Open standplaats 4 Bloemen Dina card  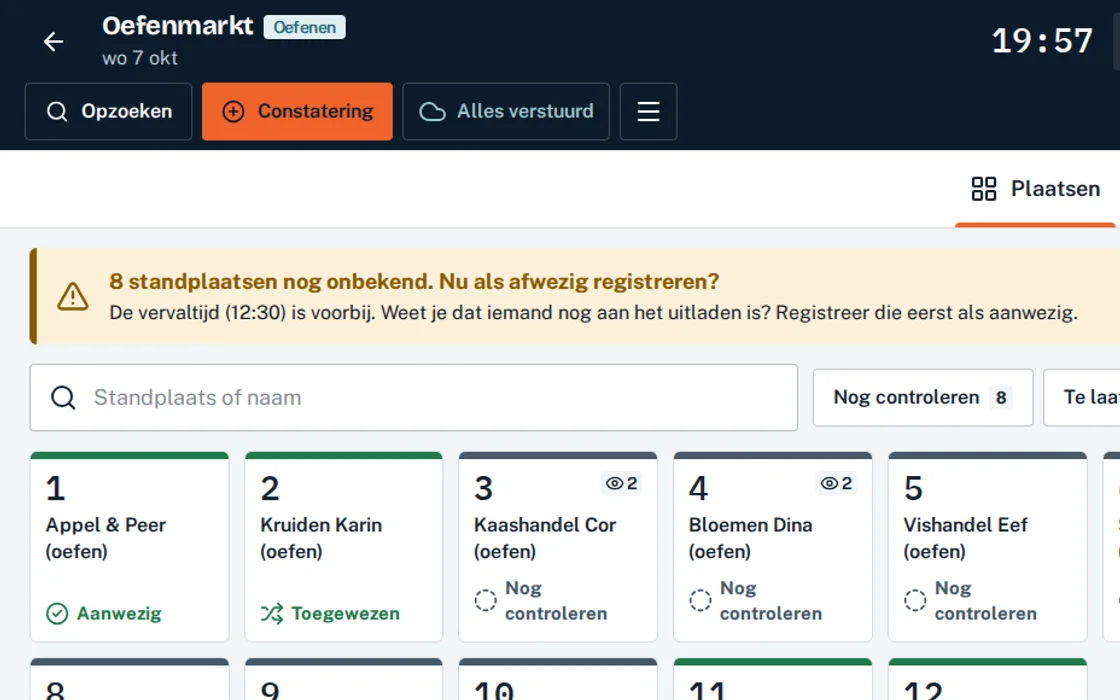coord(773,546)
